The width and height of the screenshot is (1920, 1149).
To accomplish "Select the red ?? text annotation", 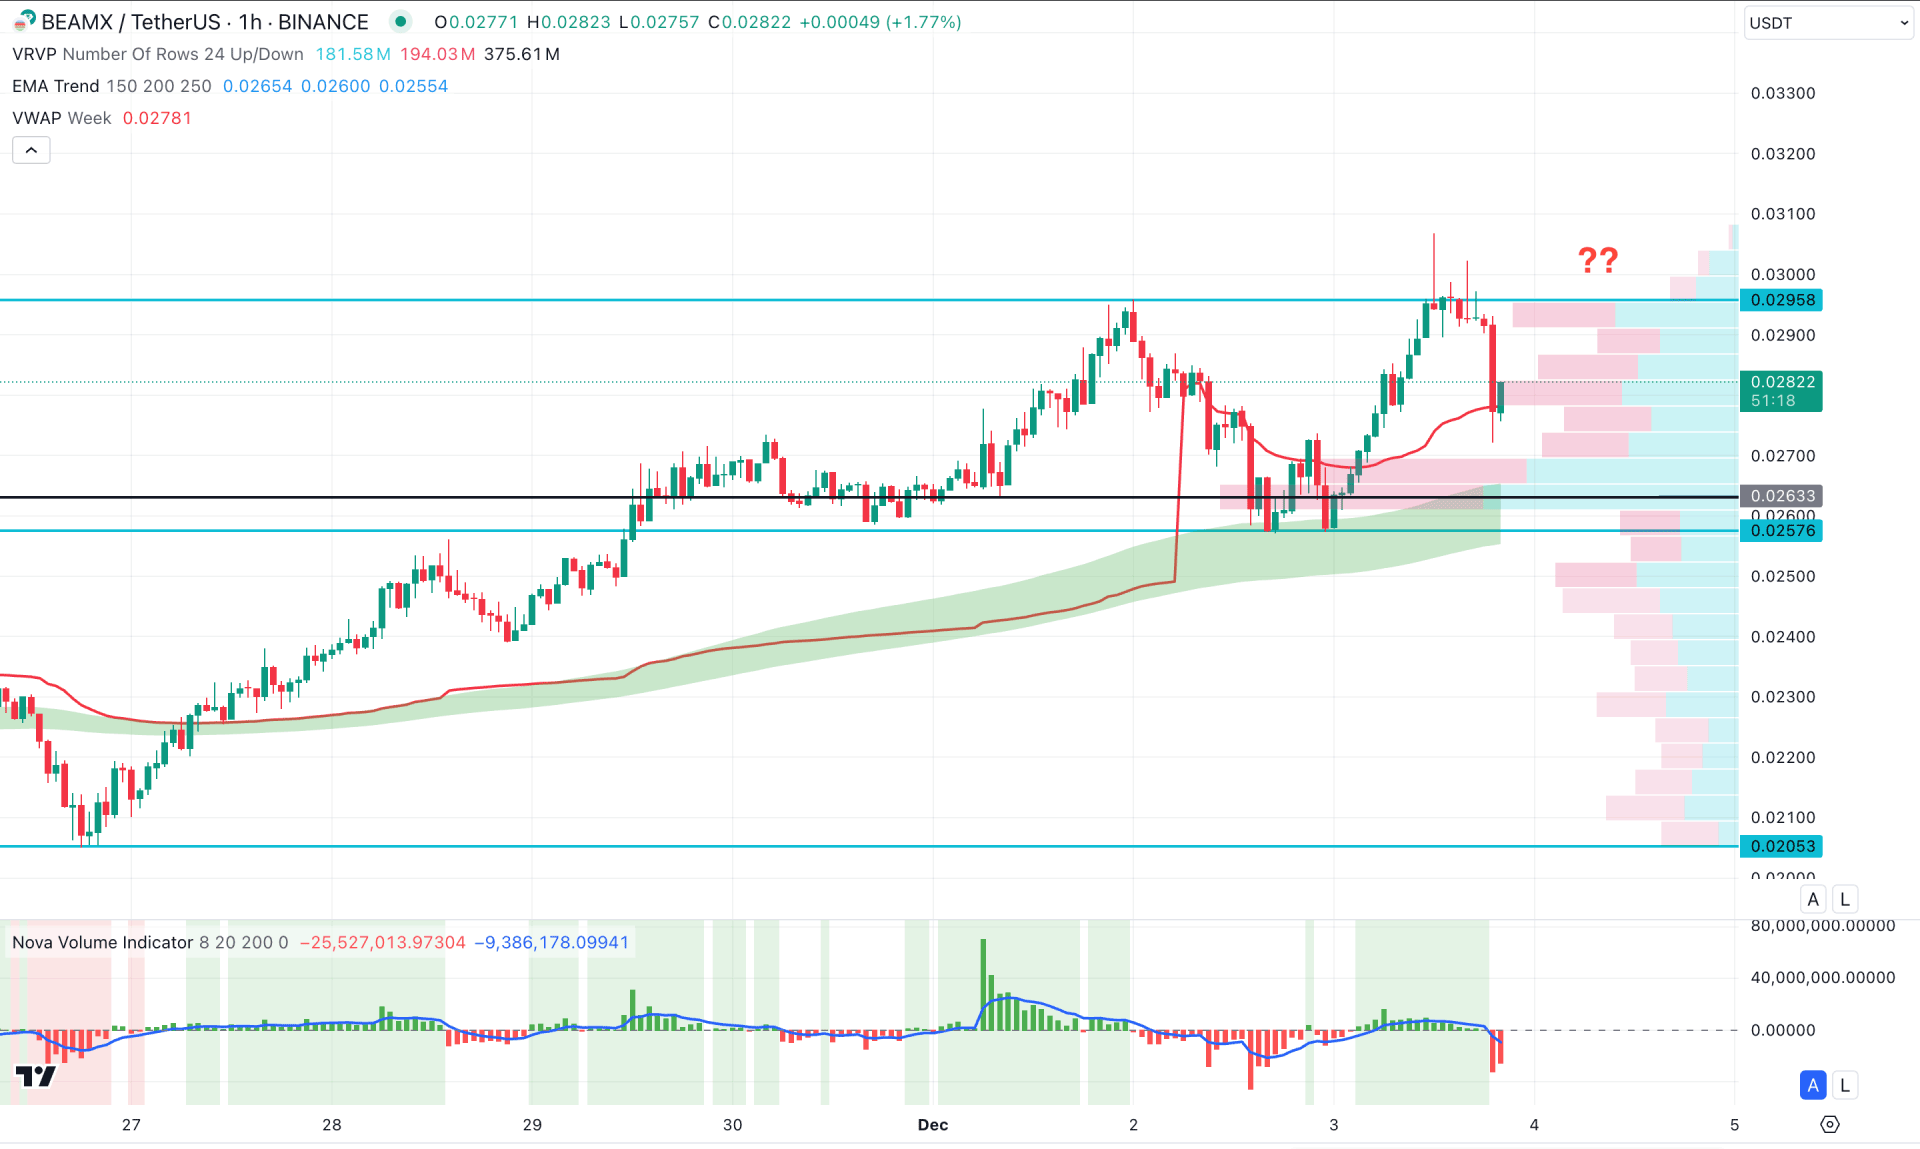I will tap(1597, 260).
